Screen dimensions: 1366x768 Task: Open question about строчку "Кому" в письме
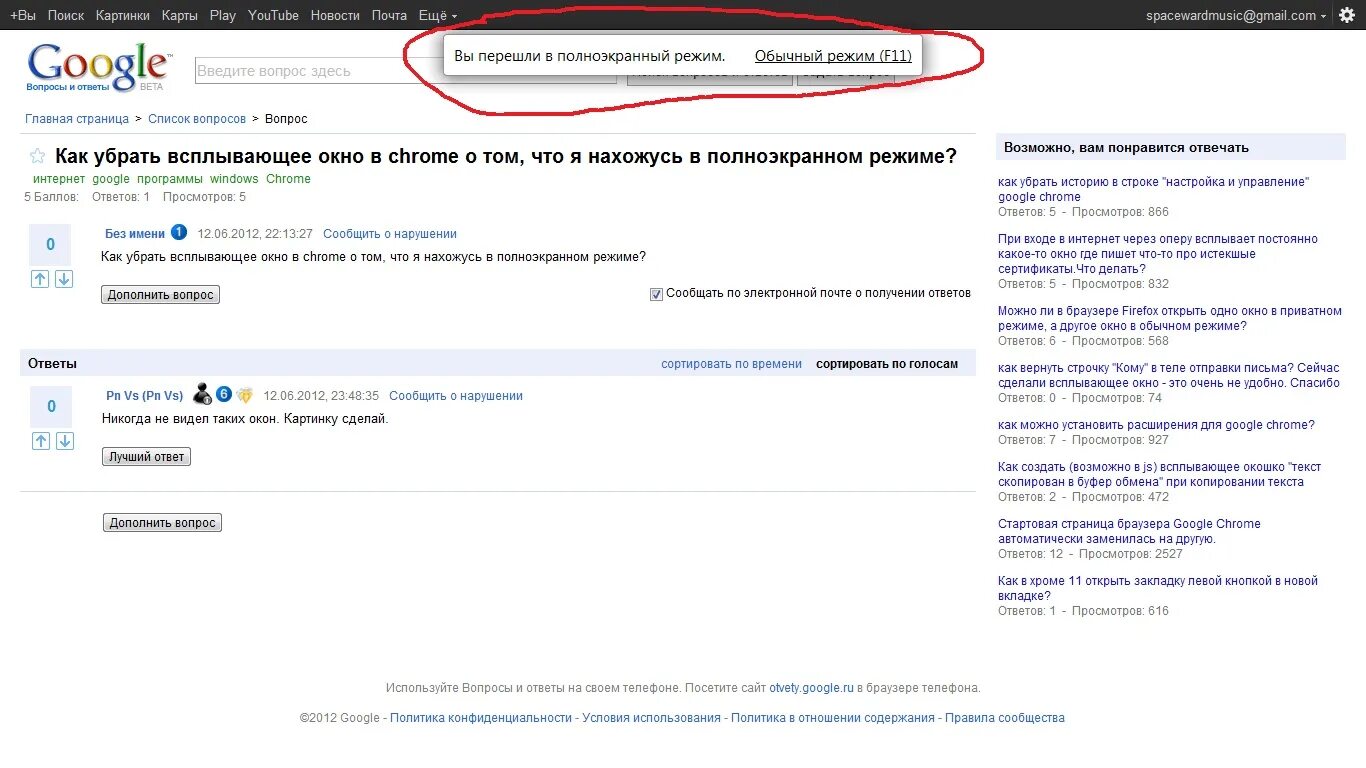tap(1169, 375)
